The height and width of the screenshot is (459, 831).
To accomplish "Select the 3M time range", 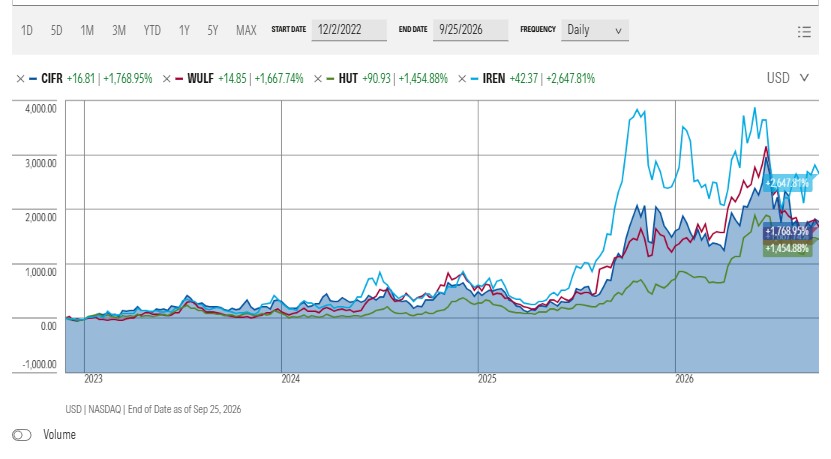I will pos(119,30).
